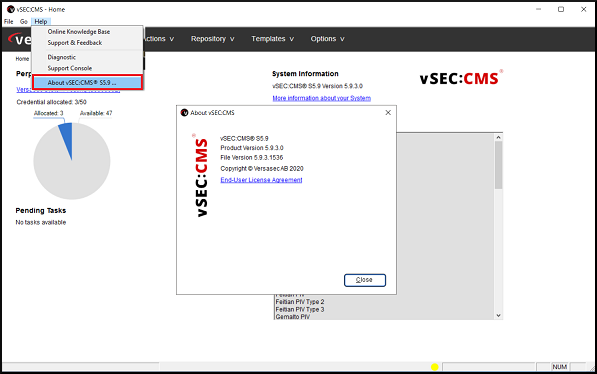Click 'File Version 5.9.3.1536' text
This screenshot has height=374, width=597.
(252, 158)
